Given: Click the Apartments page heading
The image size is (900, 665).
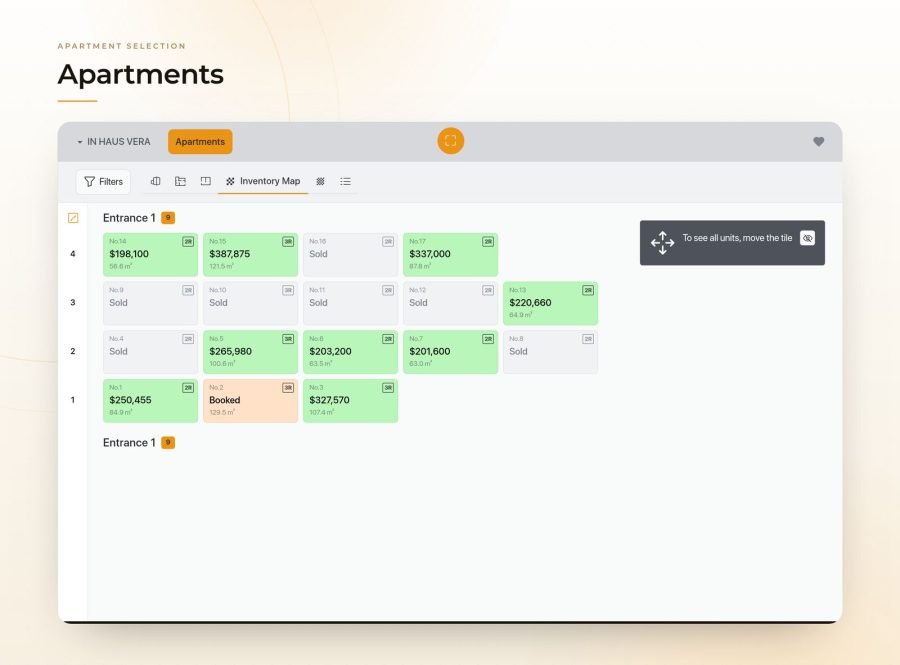Looking at the screenshot, I should pos(141,75).
